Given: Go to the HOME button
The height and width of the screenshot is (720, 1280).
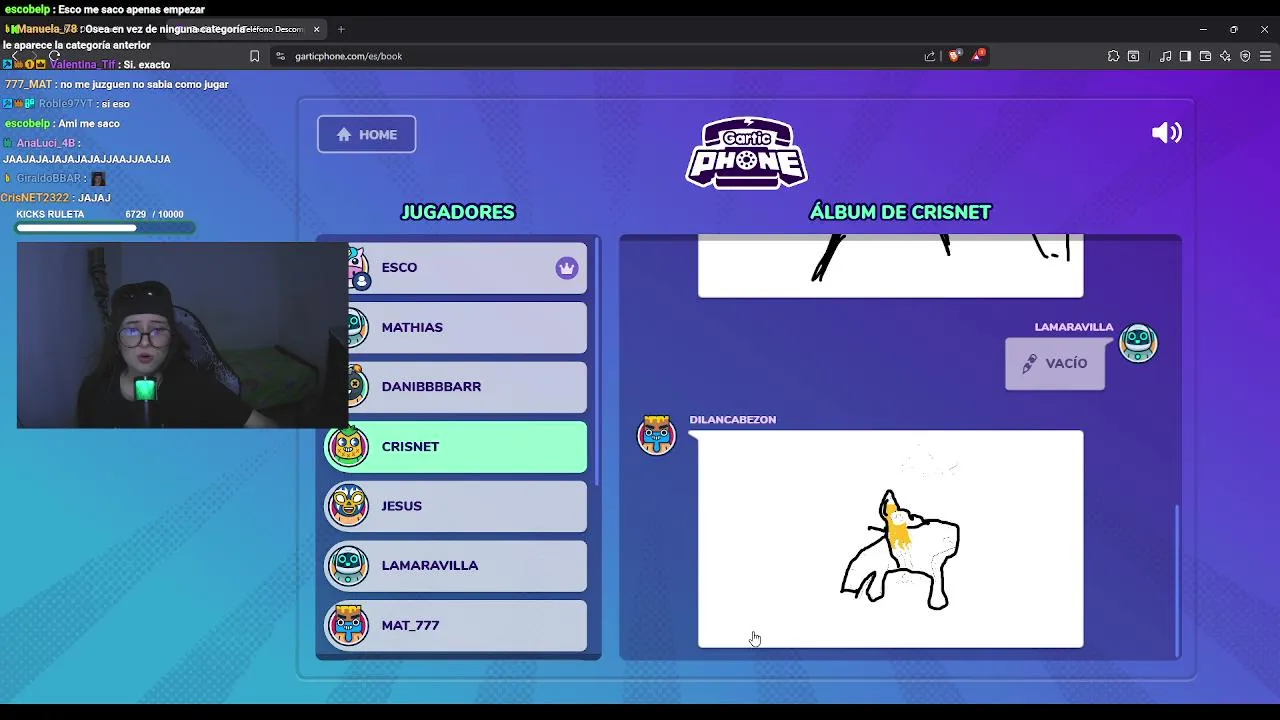Looking at the screenshot, I should tap(366, 135).
